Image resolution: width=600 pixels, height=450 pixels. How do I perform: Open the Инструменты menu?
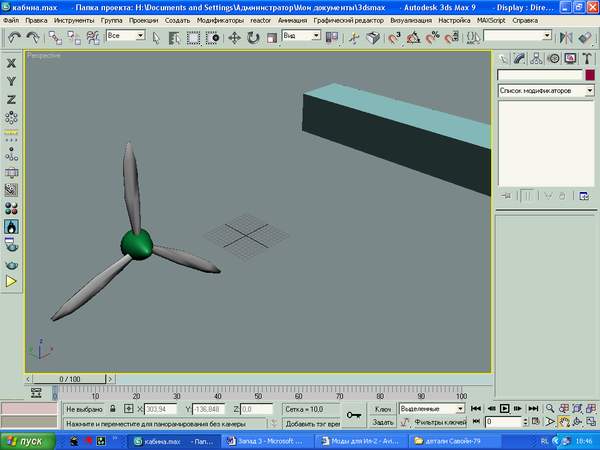pos(74,20)
